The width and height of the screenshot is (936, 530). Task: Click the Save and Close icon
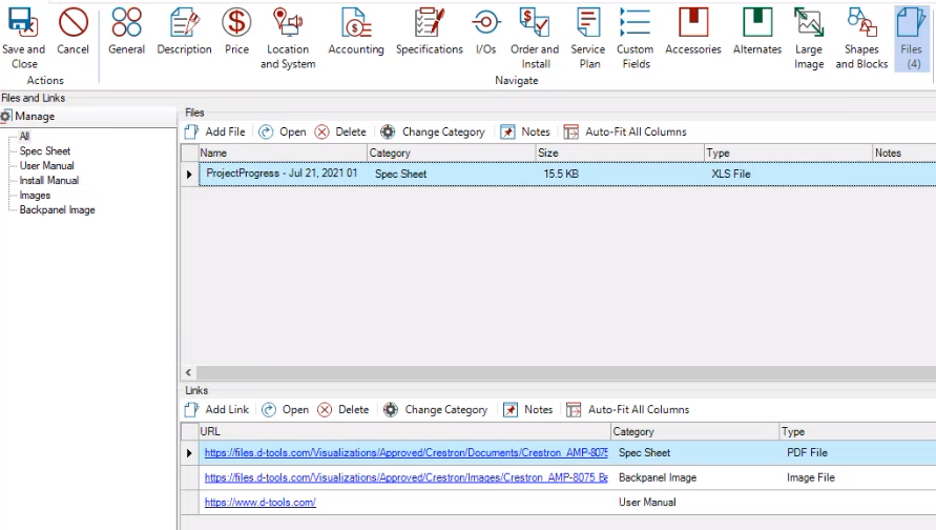click(23, 23)
